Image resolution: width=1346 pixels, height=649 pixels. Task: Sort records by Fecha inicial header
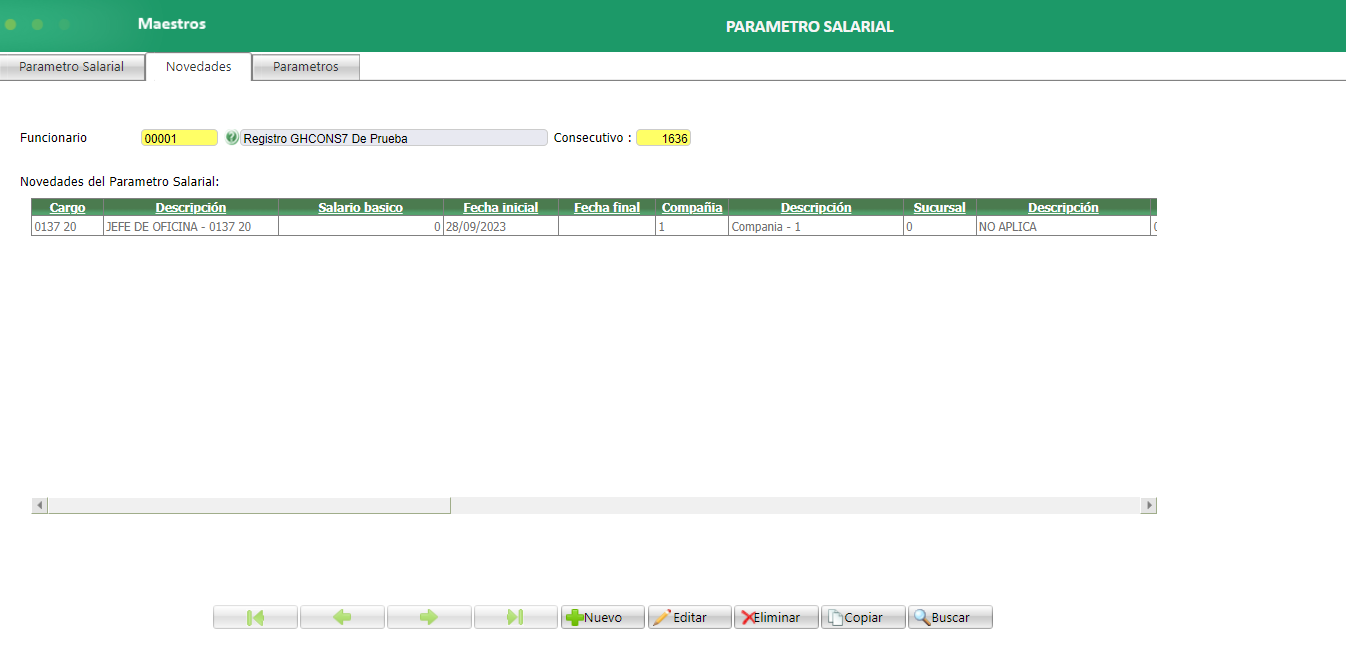(x=501, y=207)
